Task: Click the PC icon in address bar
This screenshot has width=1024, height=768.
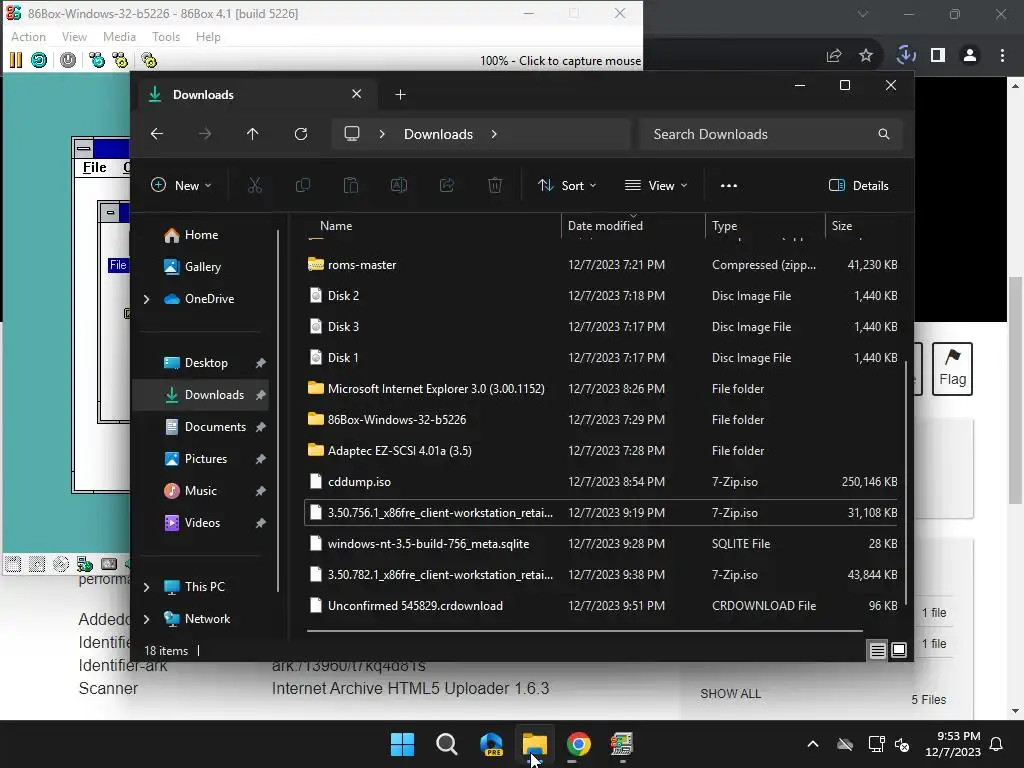Action: coord(352,134)
